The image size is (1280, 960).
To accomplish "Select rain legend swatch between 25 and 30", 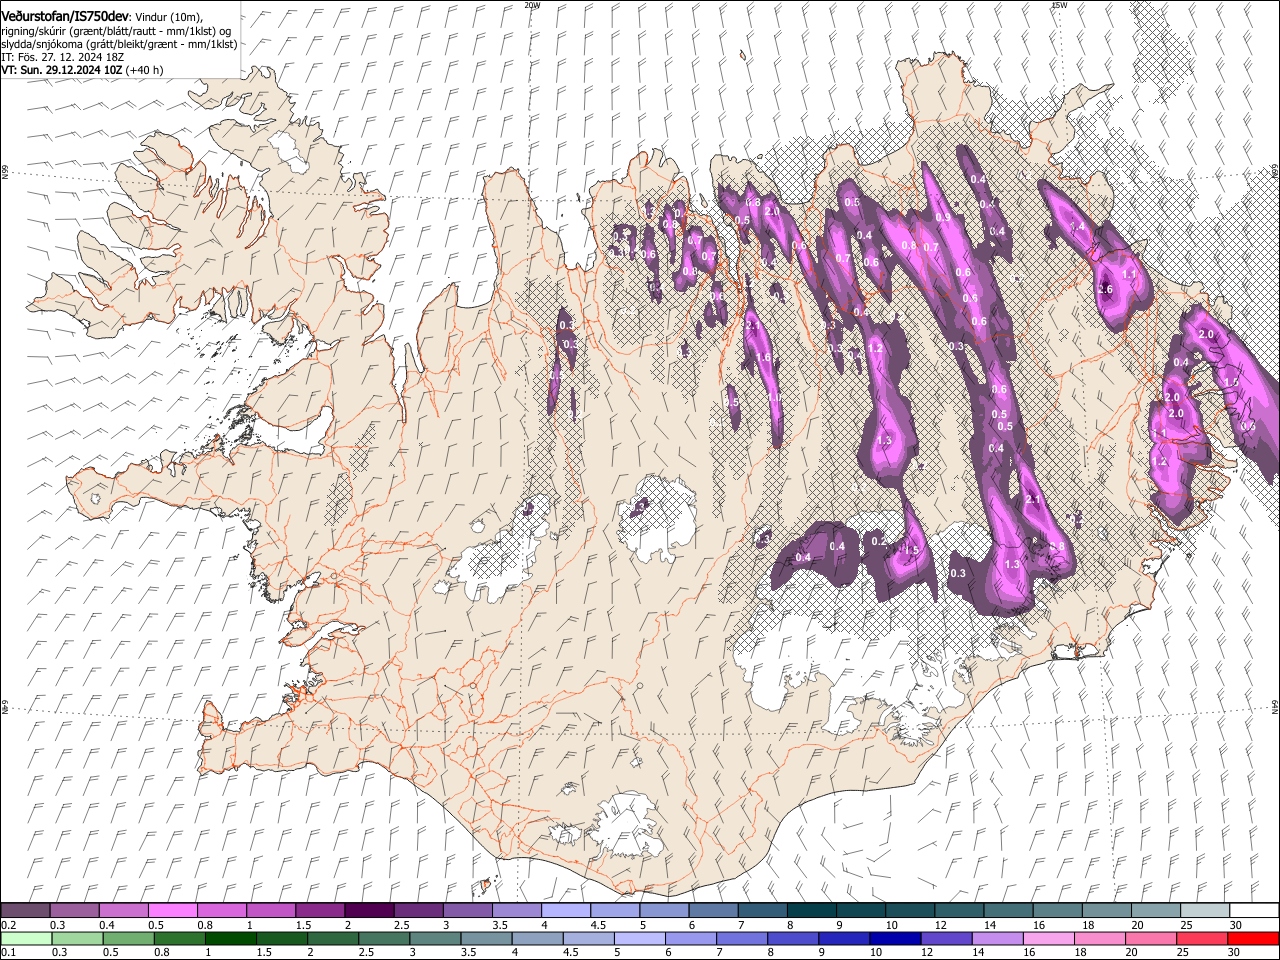I will pos(1202,938).
